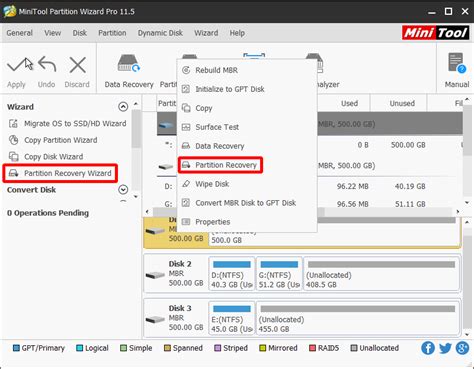This screenshot has width=474, height=369.
Task: Open the View menu
Action: [x=53, y=33]
